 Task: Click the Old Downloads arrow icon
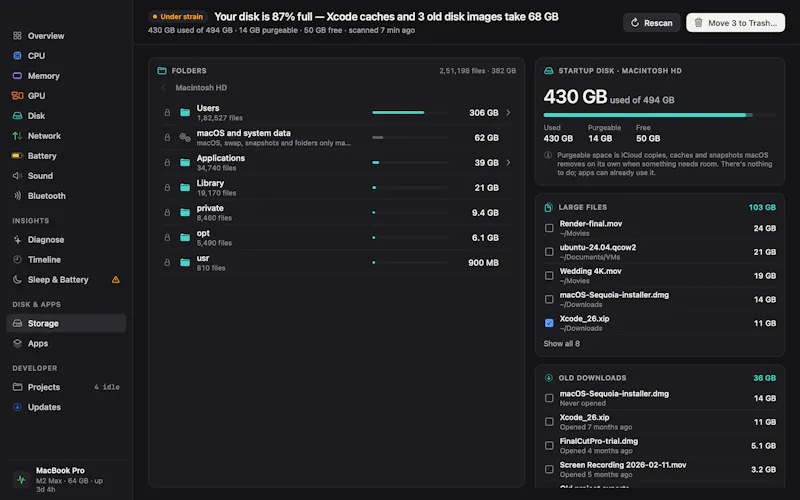coord(548,378)
